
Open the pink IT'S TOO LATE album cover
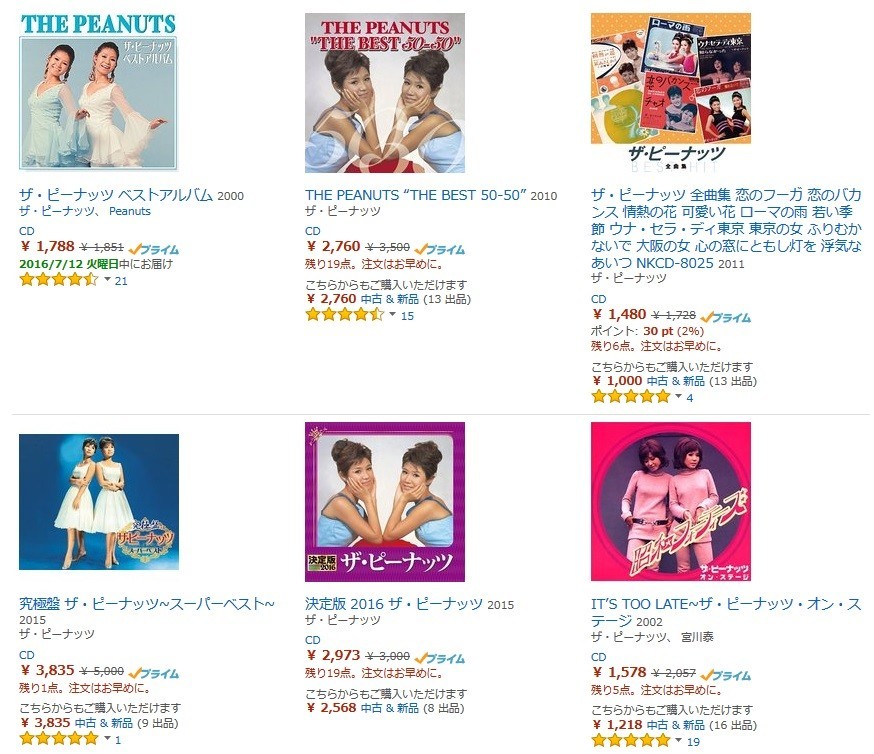click(x=671, y=502)
